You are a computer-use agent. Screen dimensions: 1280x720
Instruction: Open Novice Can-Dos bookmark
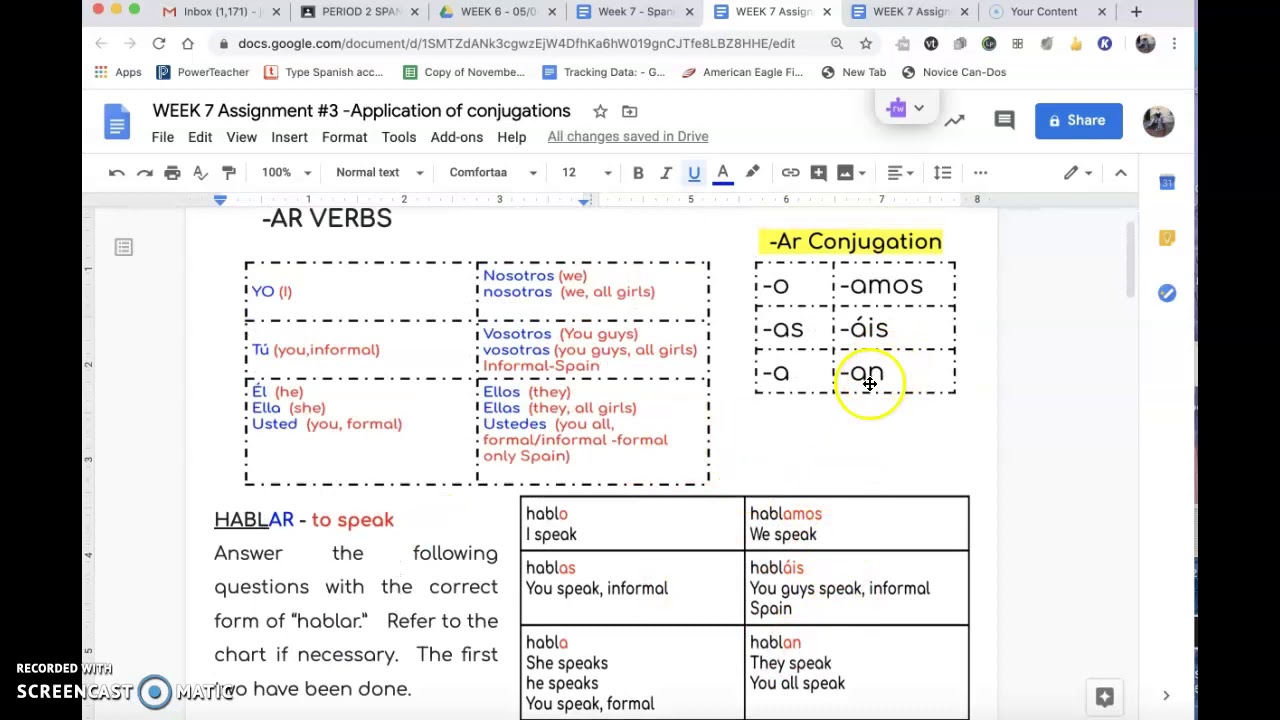[x=953, y=72]
